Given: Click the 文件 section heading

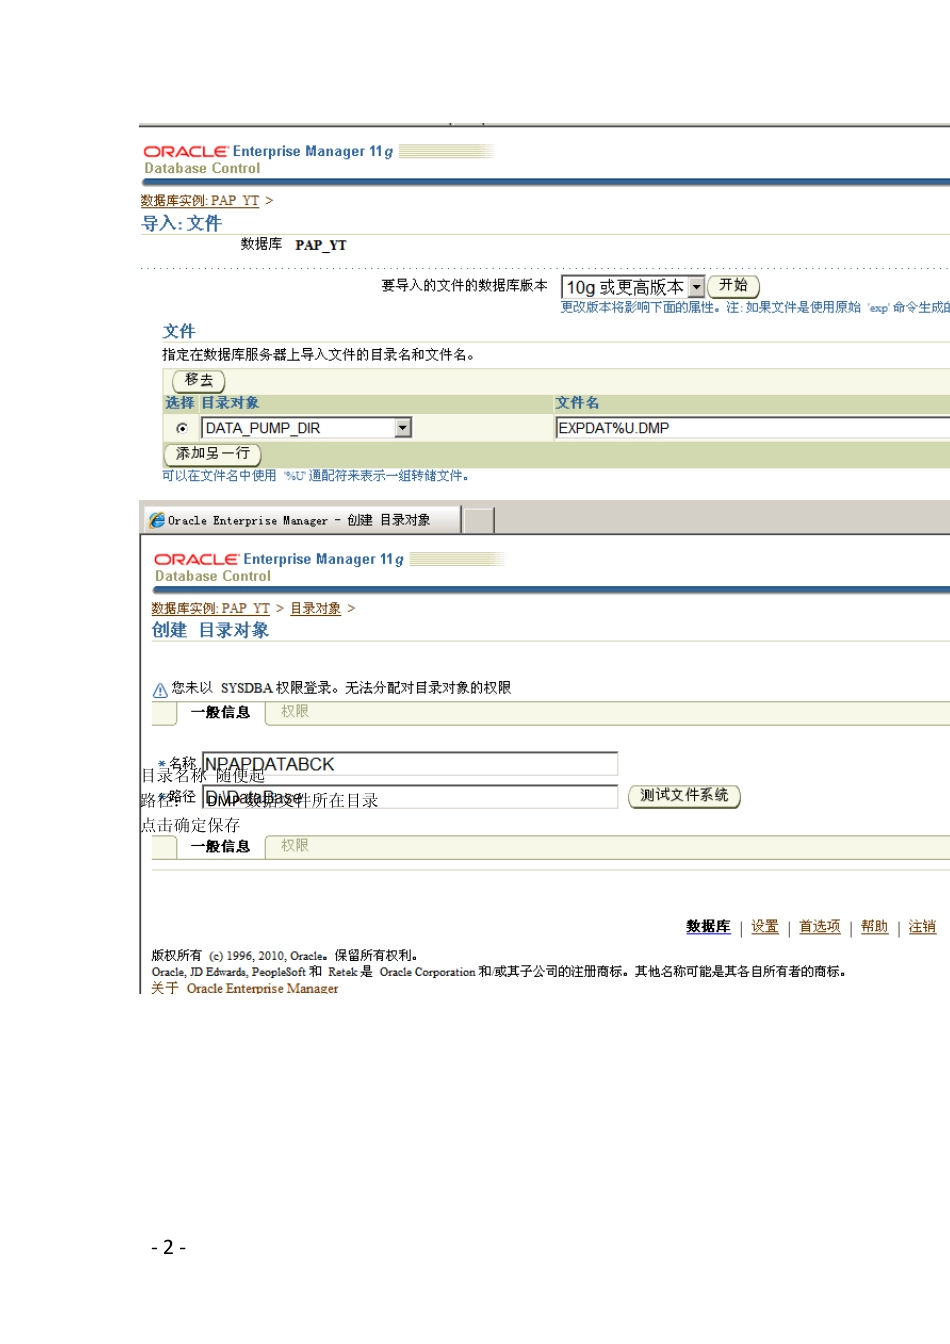Looking at the screenshot, I should tap(179, 331).
